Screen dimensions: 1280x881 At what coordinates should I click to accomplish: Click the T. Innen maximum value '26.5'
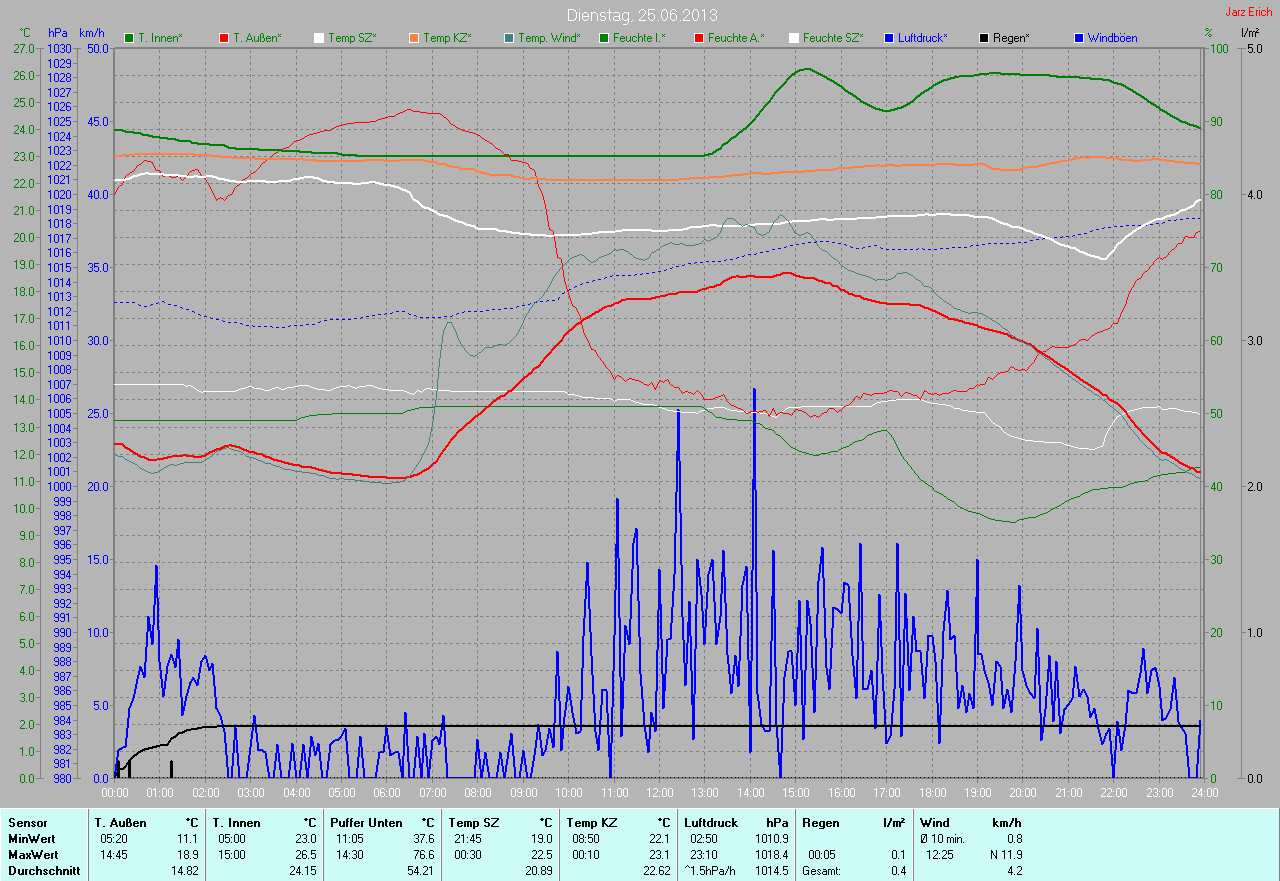[306, 854]
